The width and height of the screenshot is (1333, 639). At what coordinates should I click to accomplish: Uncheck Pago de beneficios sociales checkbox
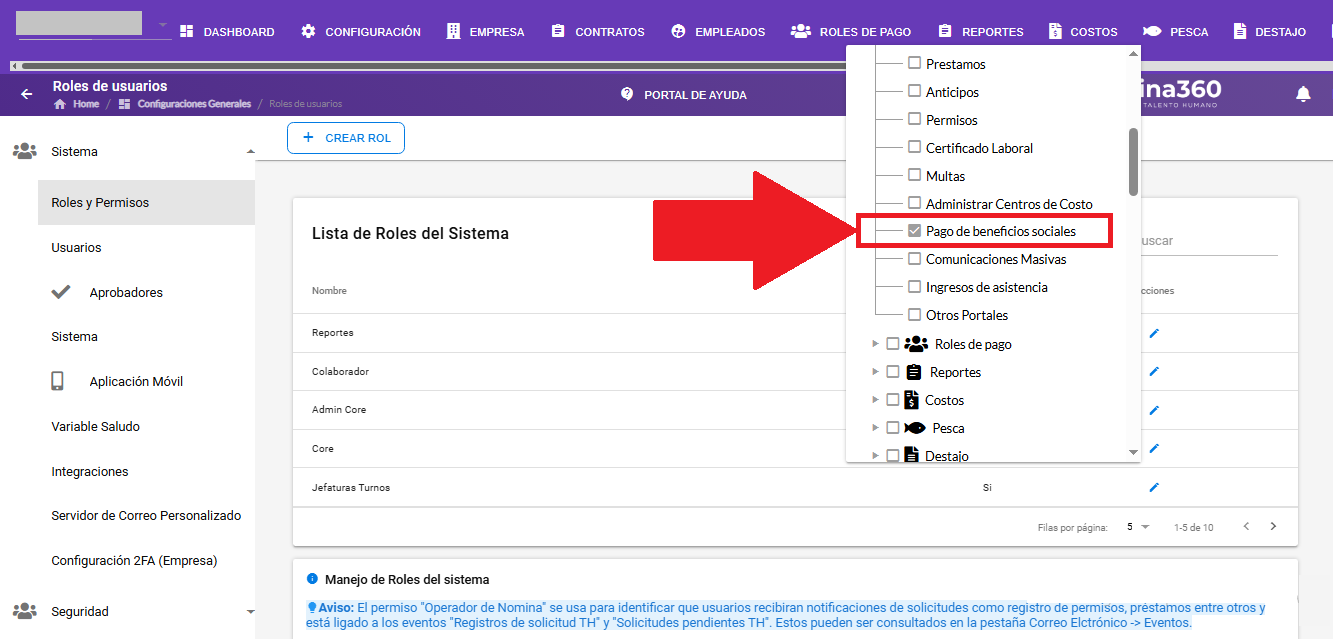(914, 231)
